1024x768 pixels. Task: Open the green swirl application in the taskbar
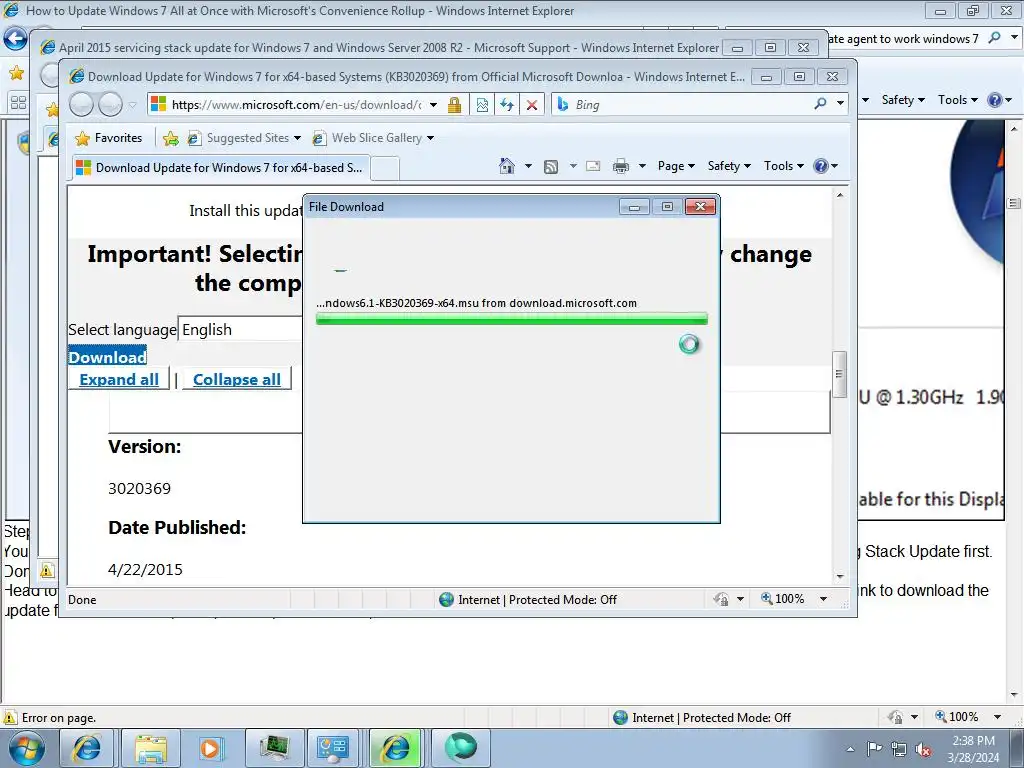coord(460,748)
